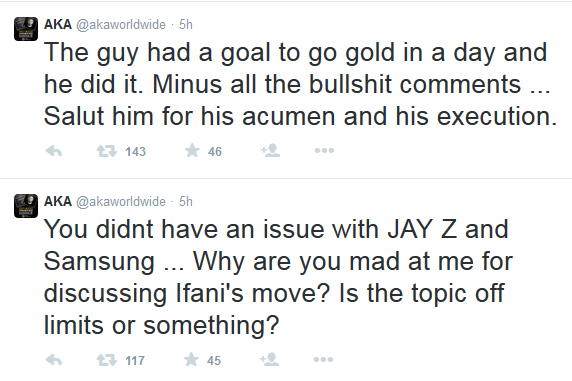Open AKA avatar on first tweet
The height and width of the screenshot is (381, 572).
coord(26,29)
